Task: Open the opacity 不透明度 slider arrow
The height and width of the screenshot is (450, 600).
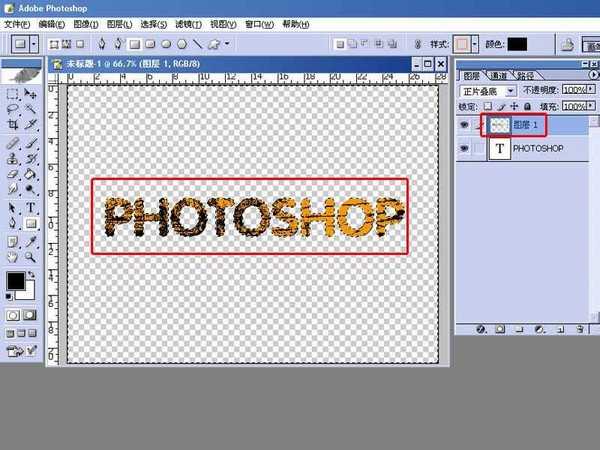Action: point(592,90)
